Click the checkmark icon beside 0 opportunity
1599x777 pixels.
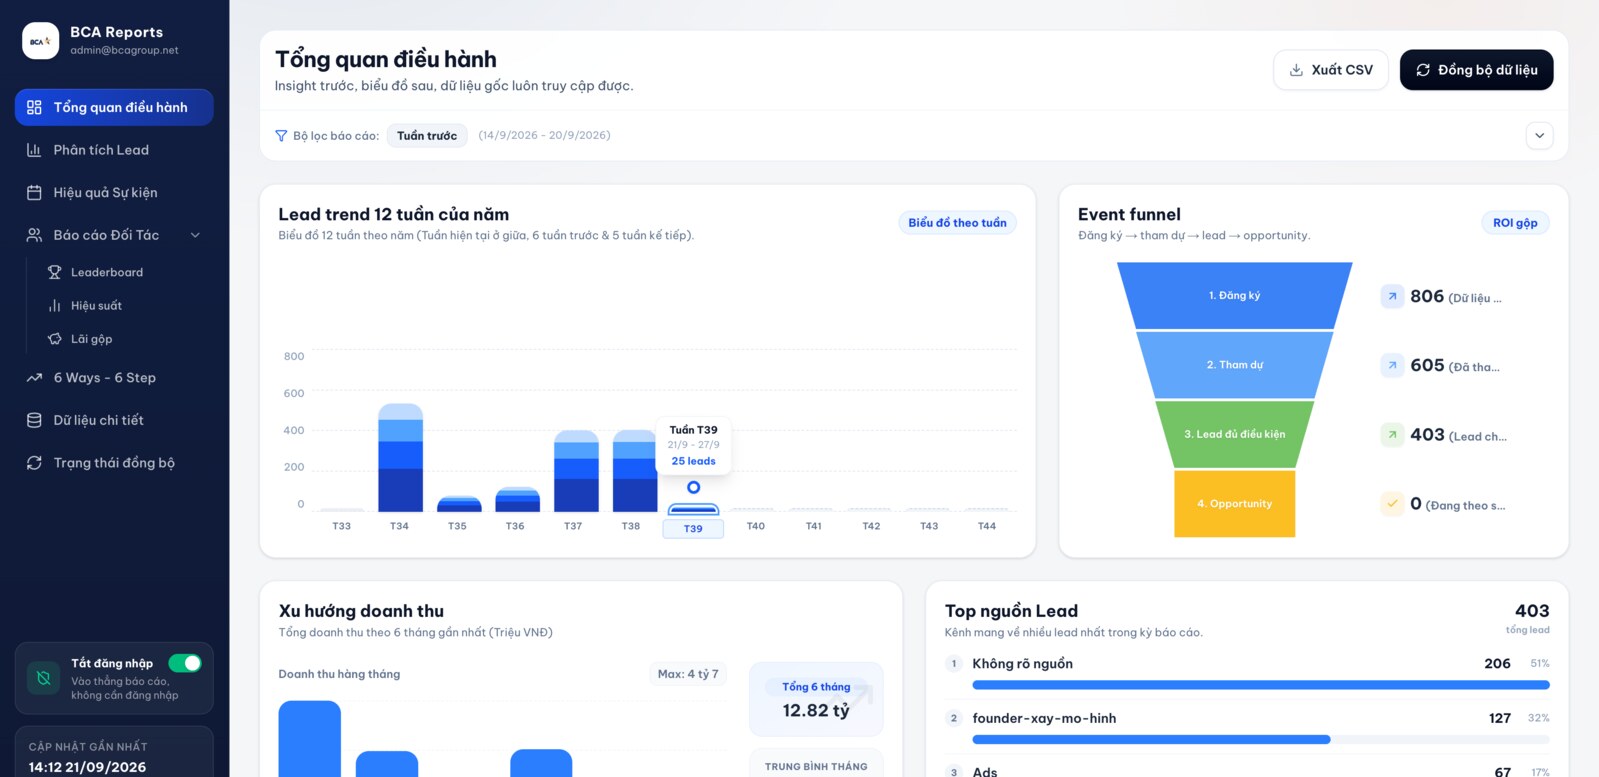pos(1392,504)
